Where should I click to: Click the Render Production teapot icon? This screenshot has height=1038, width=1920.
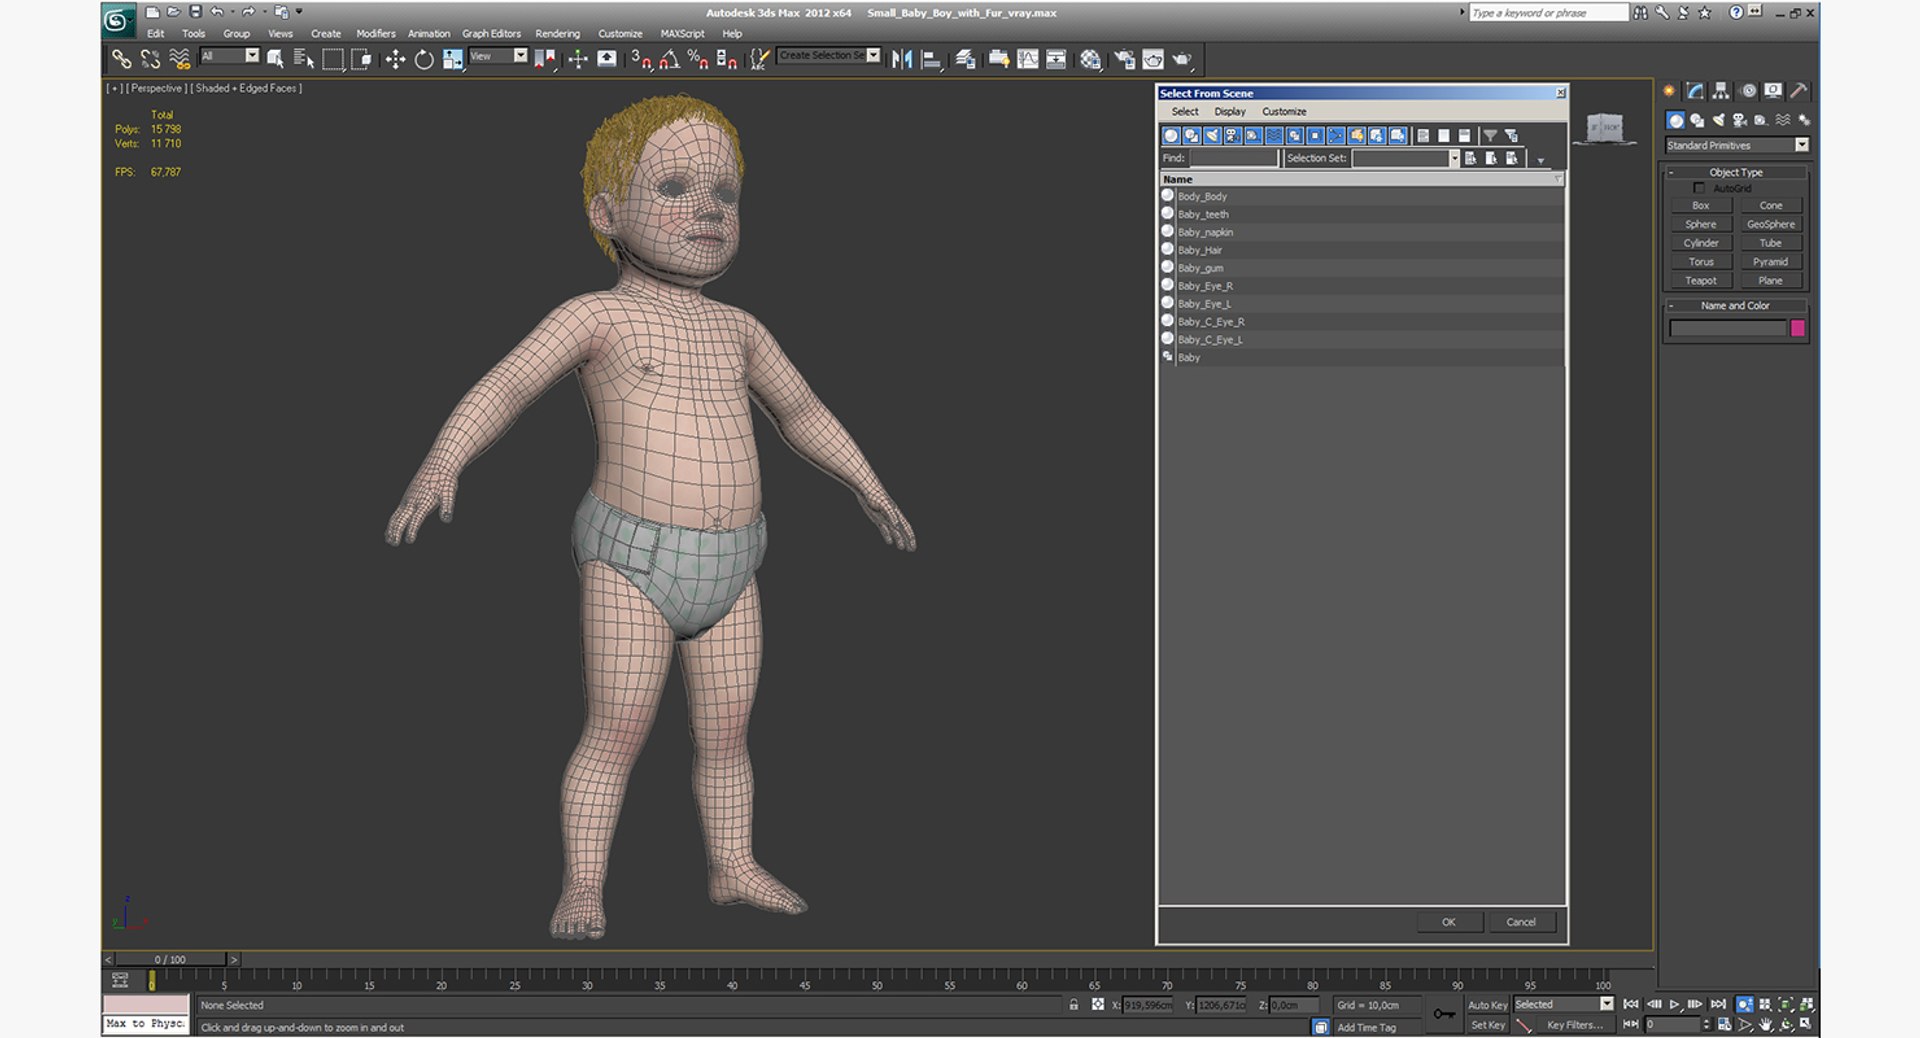1182,59
